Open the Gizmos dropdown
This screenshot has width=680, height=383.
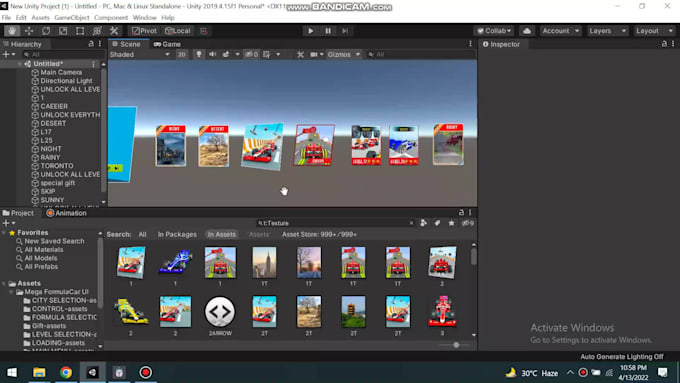point(343,55)
